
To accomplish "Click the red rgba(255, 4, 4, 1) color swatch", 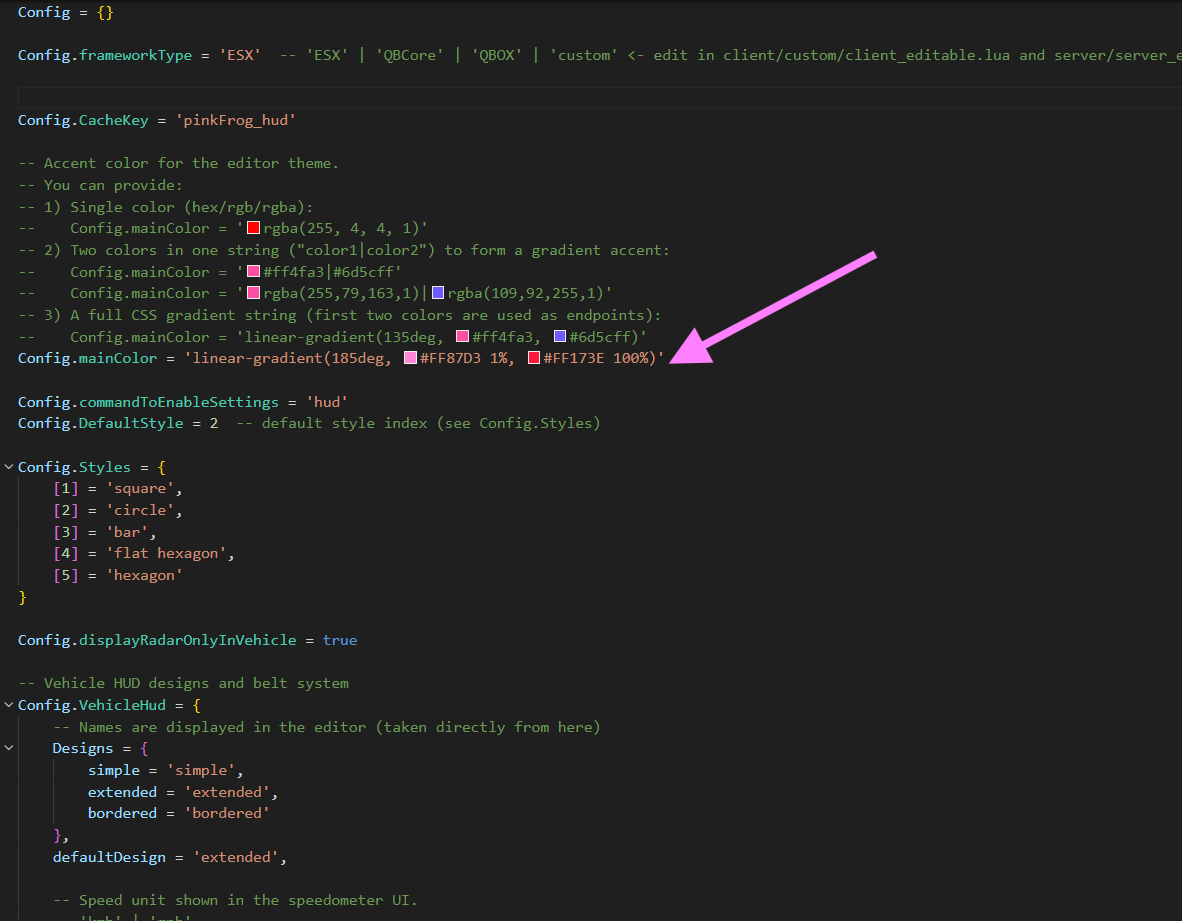I will tap(254, 228).
